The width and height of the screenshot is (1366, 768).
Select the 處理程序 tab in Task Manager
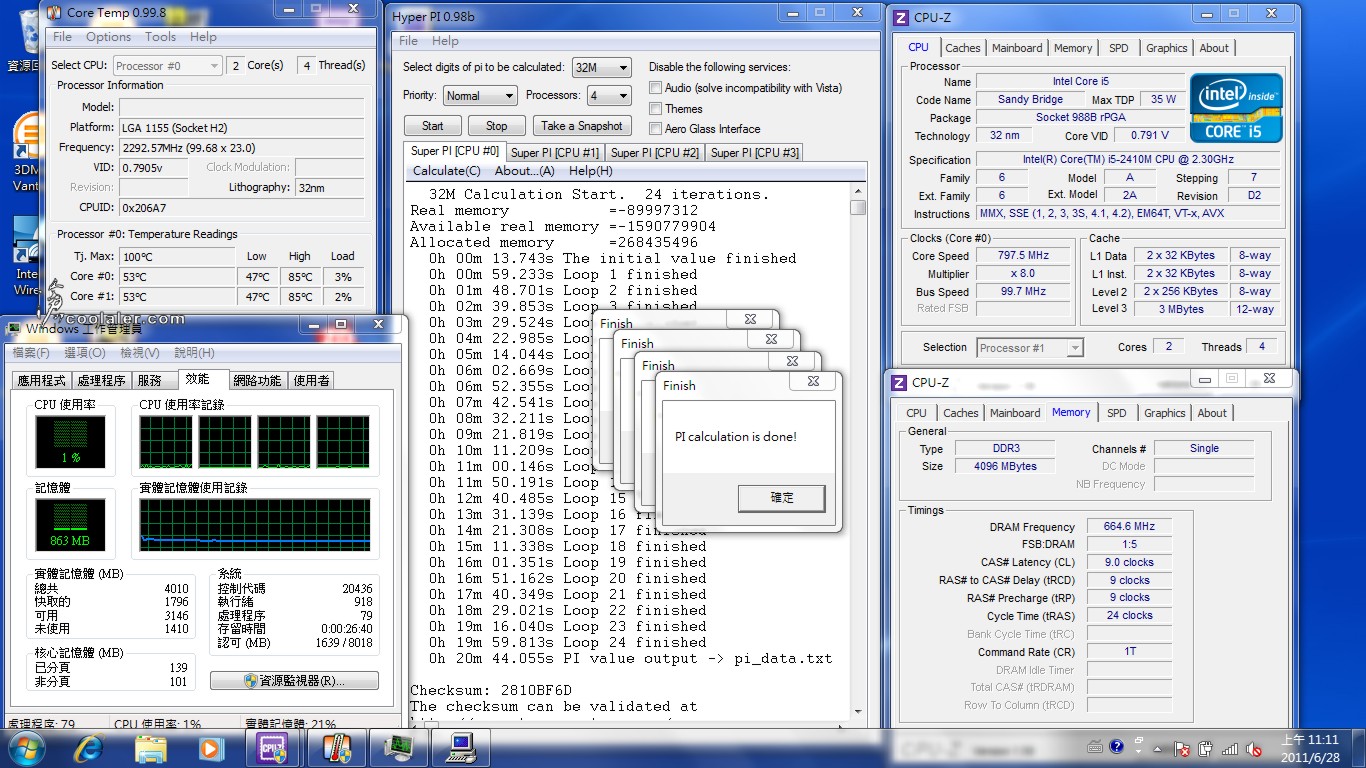[102, 381]
